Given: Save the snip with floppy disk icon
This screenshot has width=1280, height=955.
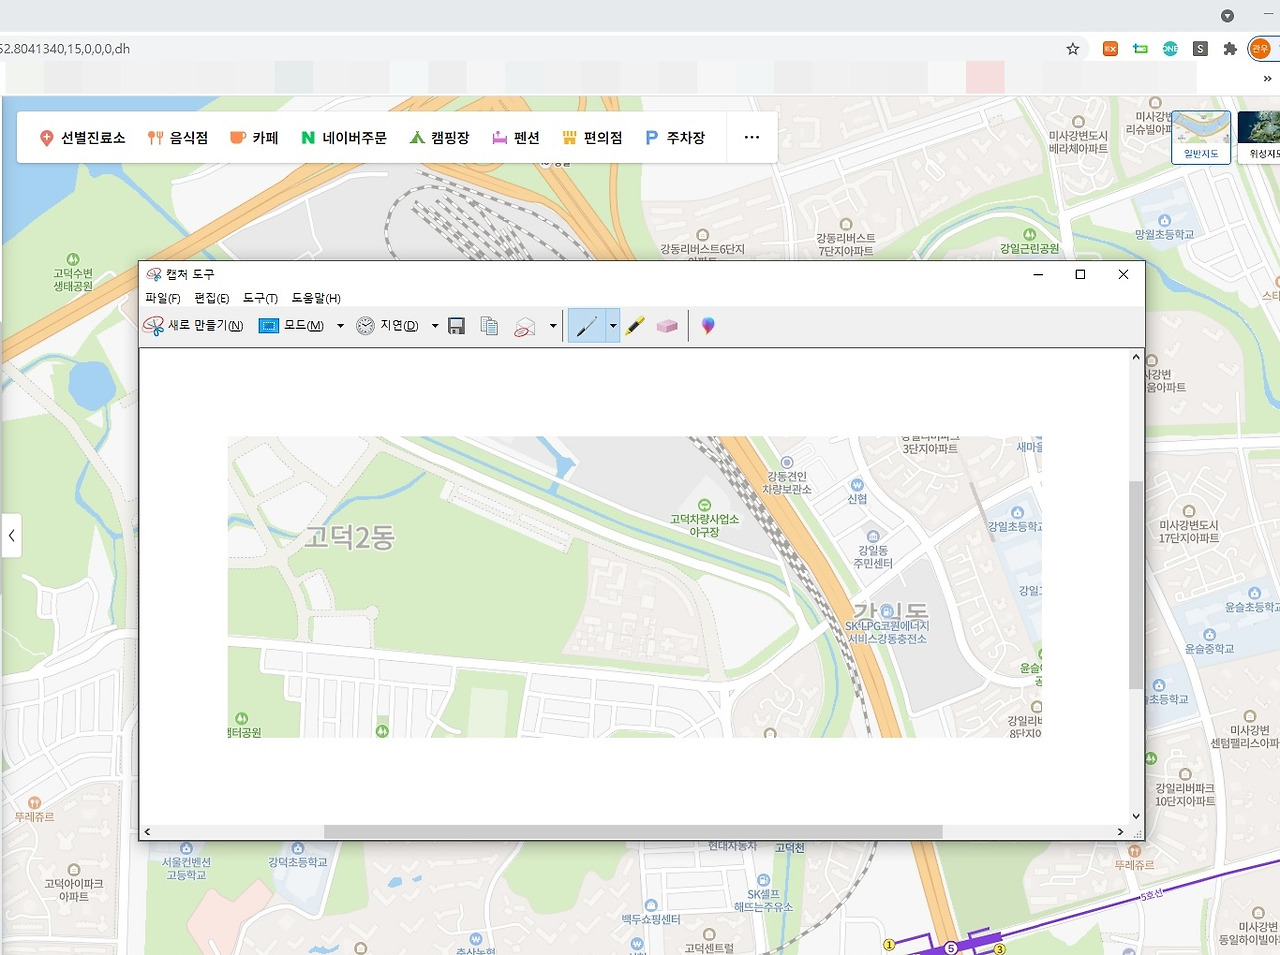Looking at the screenshot, I should point(457,326).
